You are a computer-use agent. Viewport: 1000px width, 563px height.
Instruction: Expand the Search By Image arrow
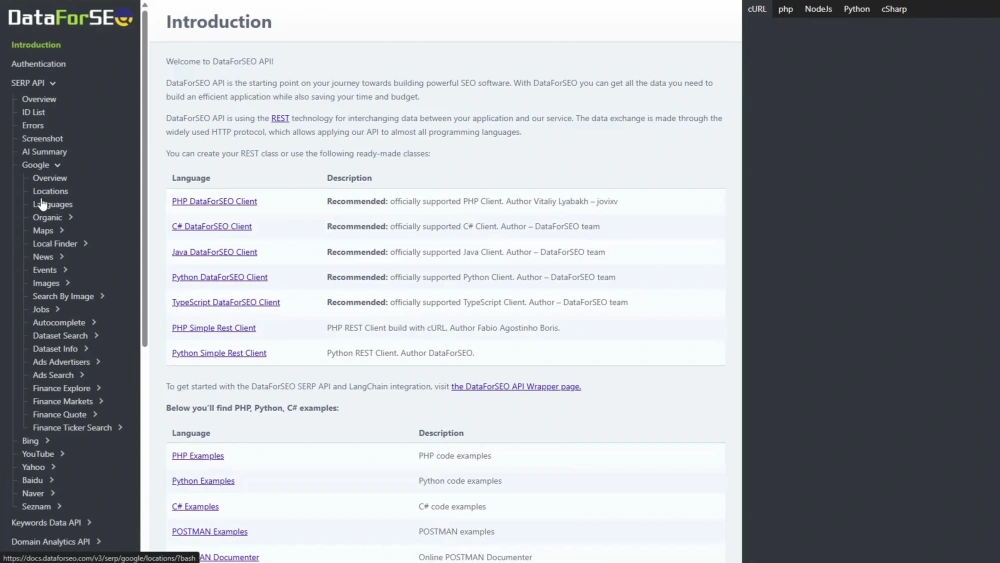coord(102,296)
